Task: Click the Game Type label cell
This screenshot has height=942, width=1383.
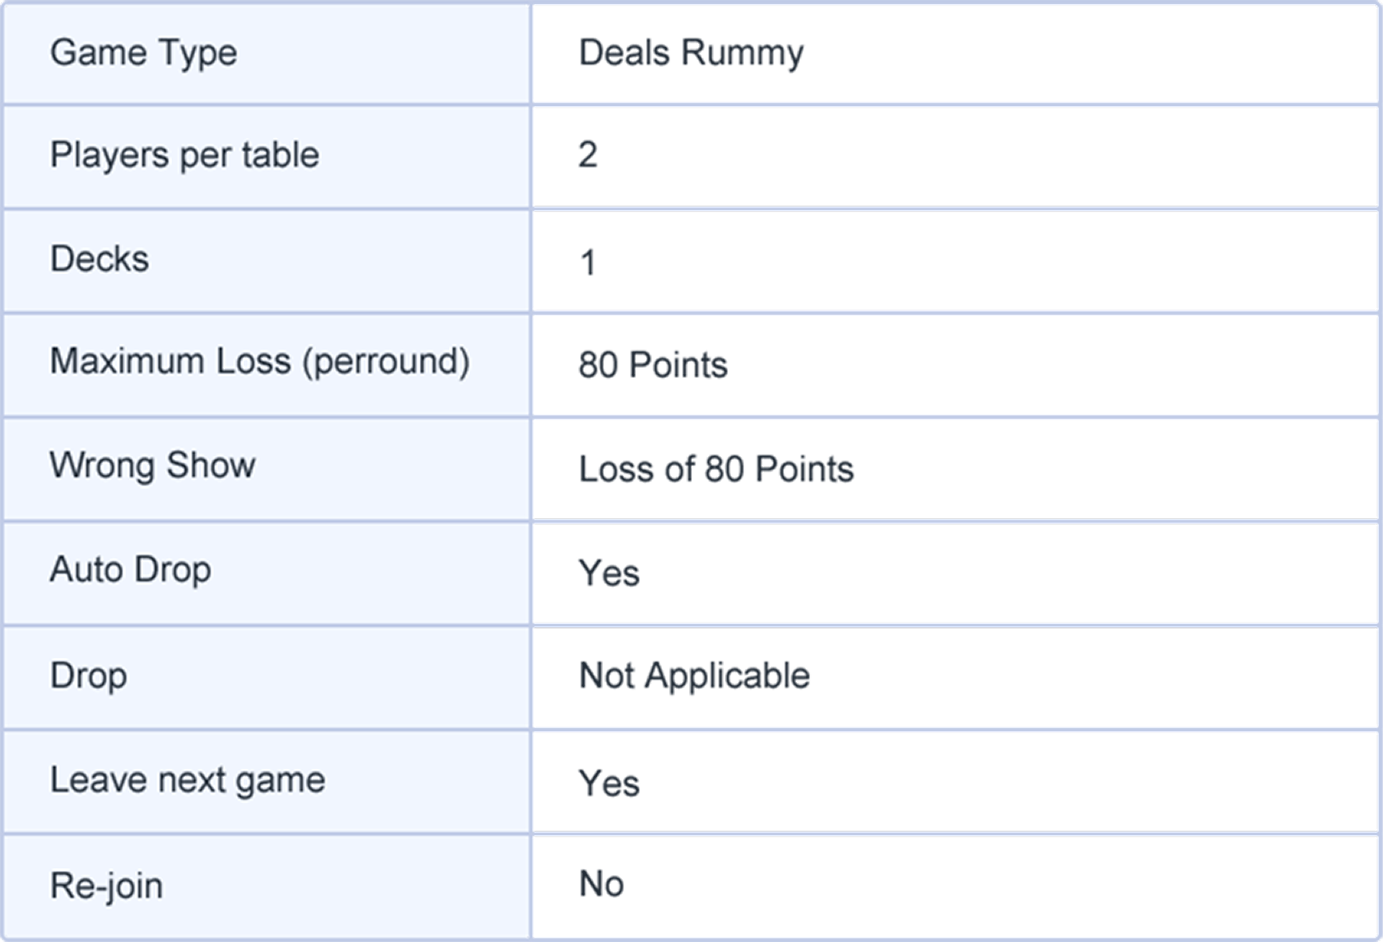Action: [144, 53]
